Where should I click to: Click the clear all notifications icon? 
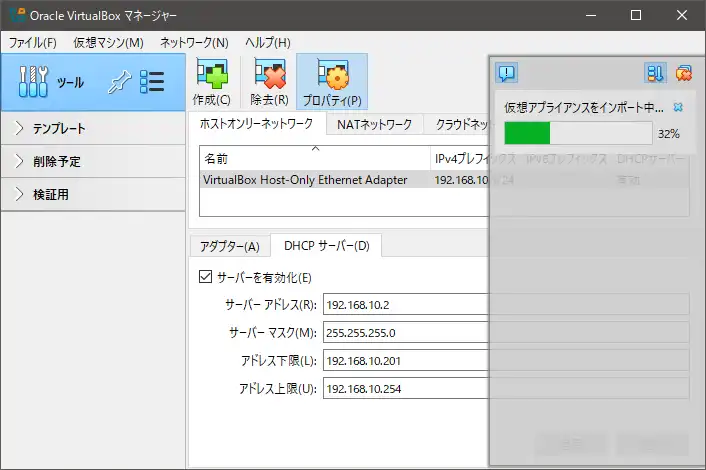(x=683, y=72)
